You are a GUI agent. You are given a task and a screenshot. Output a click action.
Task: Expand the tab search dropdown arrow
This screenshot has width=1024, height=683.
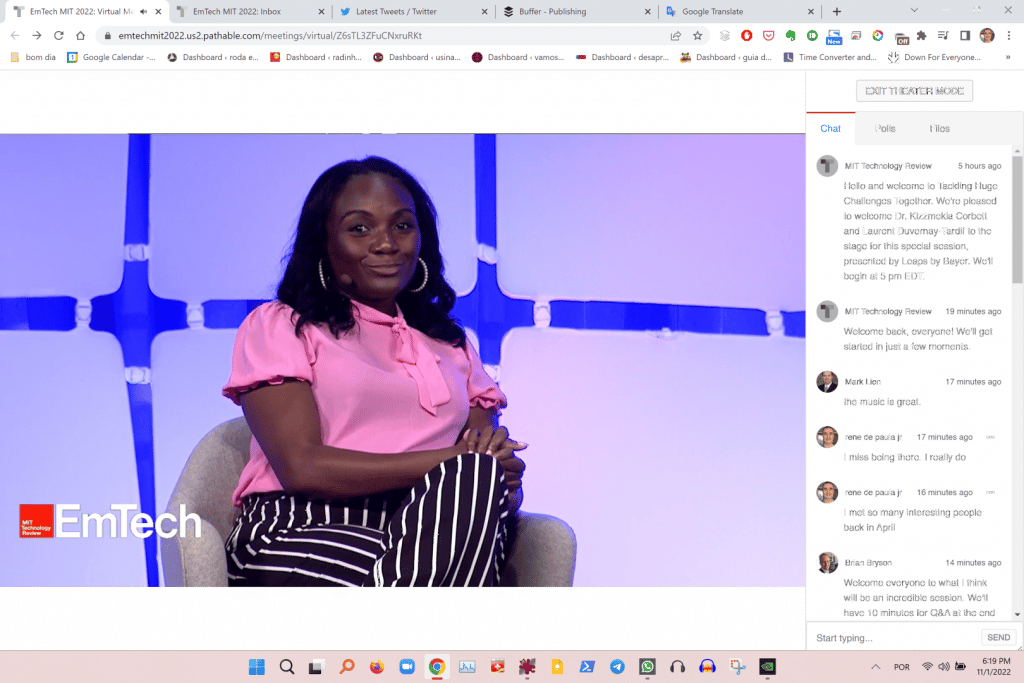[915, 11]
